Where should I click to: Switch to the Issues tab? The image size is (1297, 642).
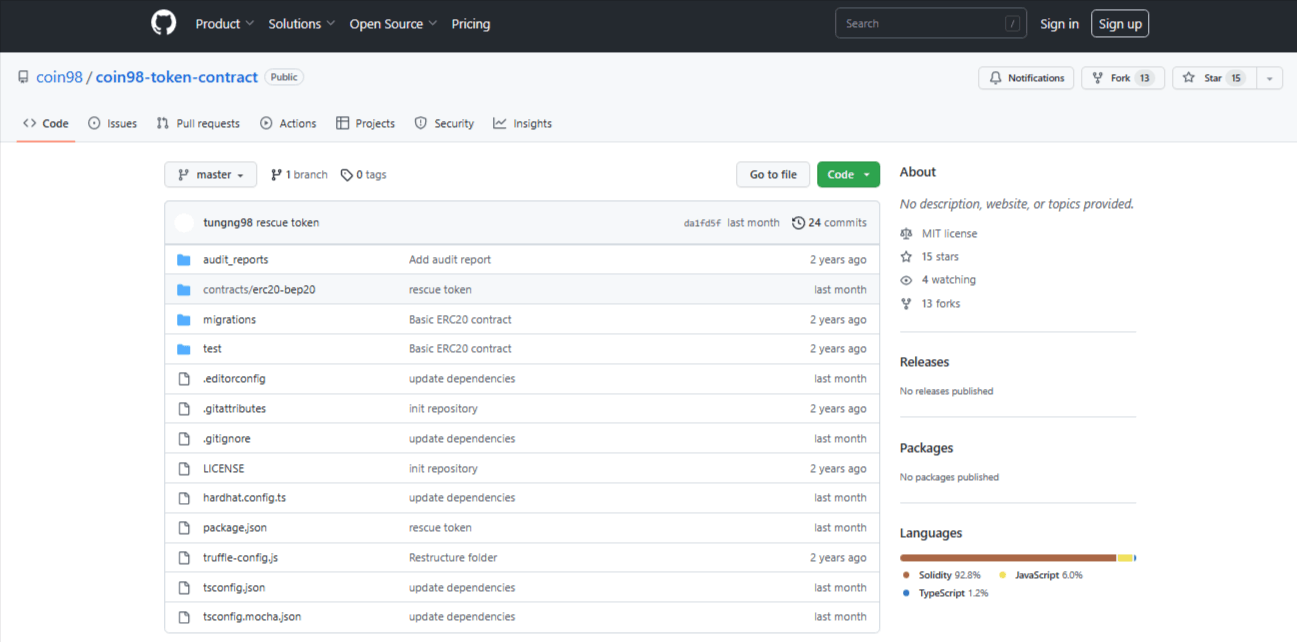(x=112, y=124)
